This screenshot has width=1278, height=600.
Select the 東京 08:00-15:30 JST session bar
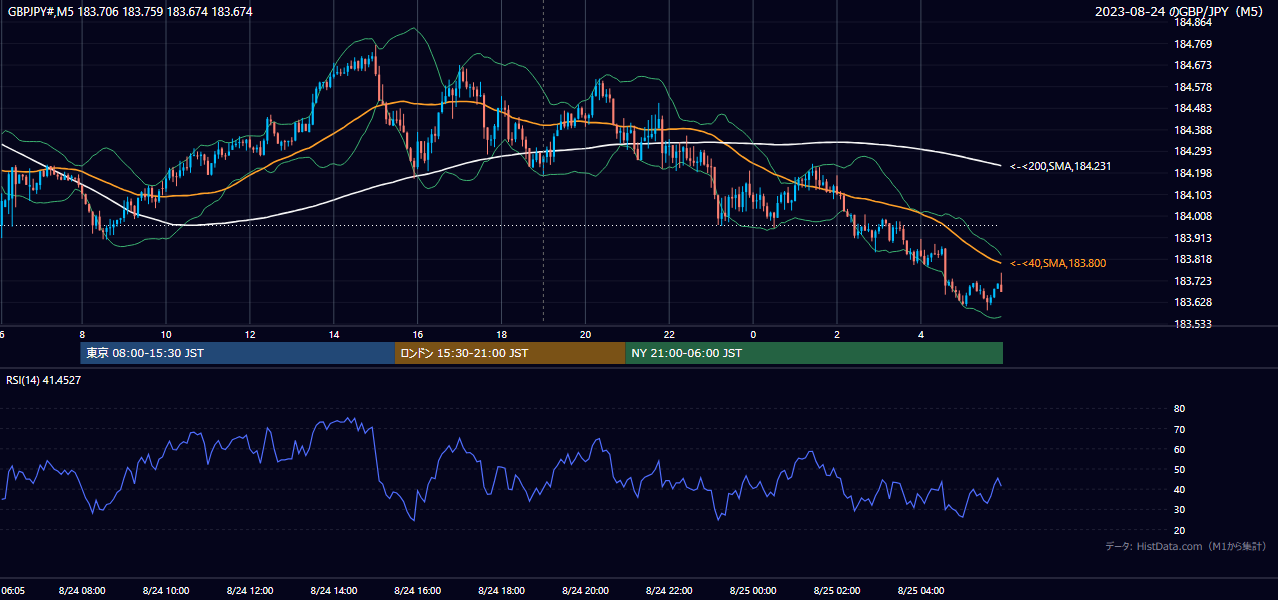pyautogui.click(x=238, y=353)
